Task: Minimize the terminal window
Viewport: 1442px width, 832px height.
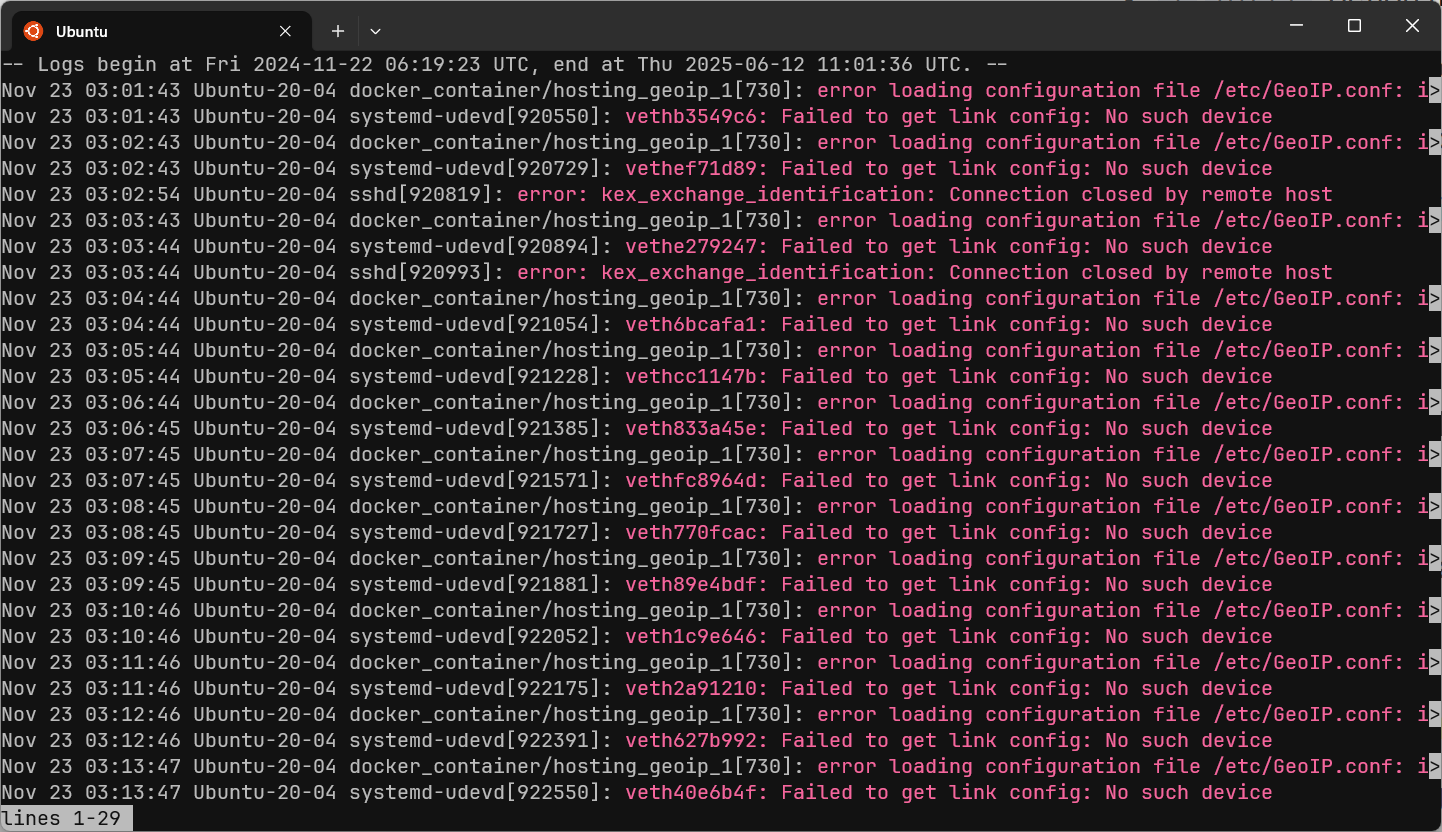Action: tap(1297, 26)
